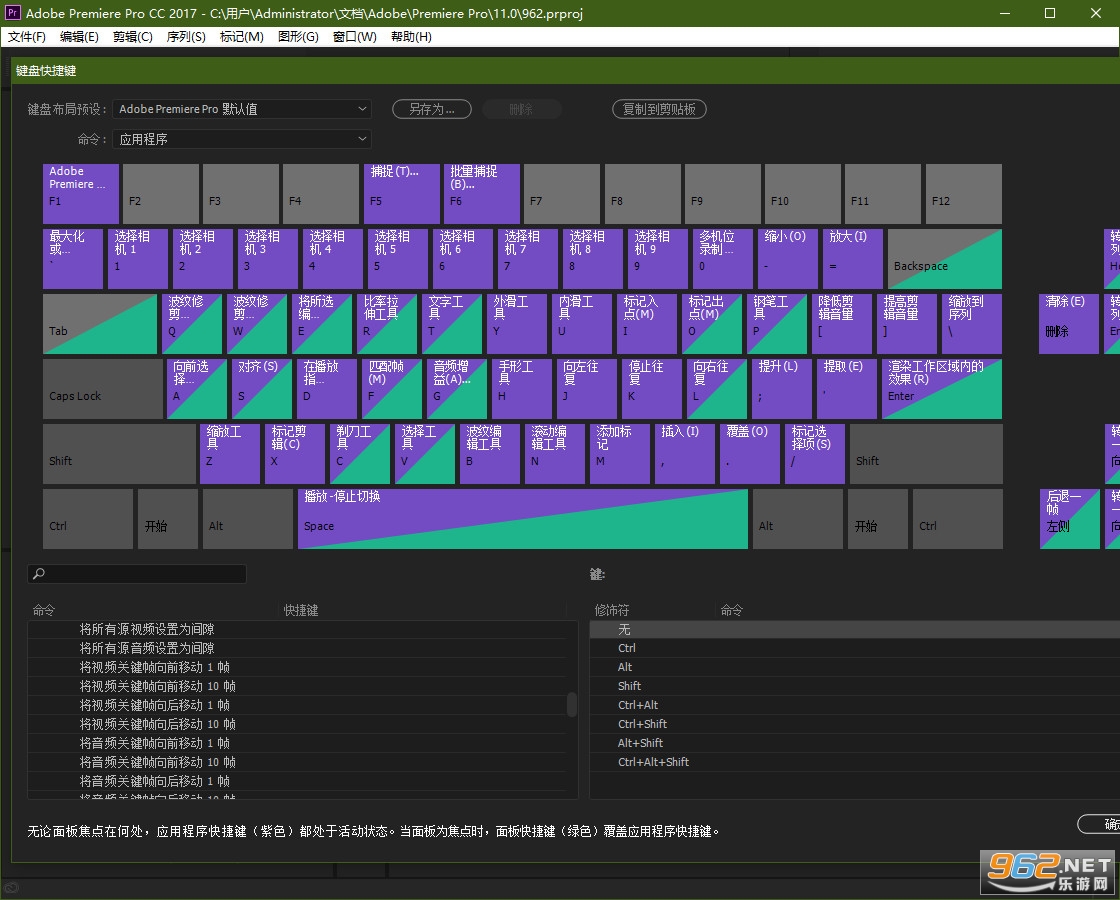This screenshot has width=1120, height=900.
Task: Select the H 手形工具 key
Action: coord(521,389)
